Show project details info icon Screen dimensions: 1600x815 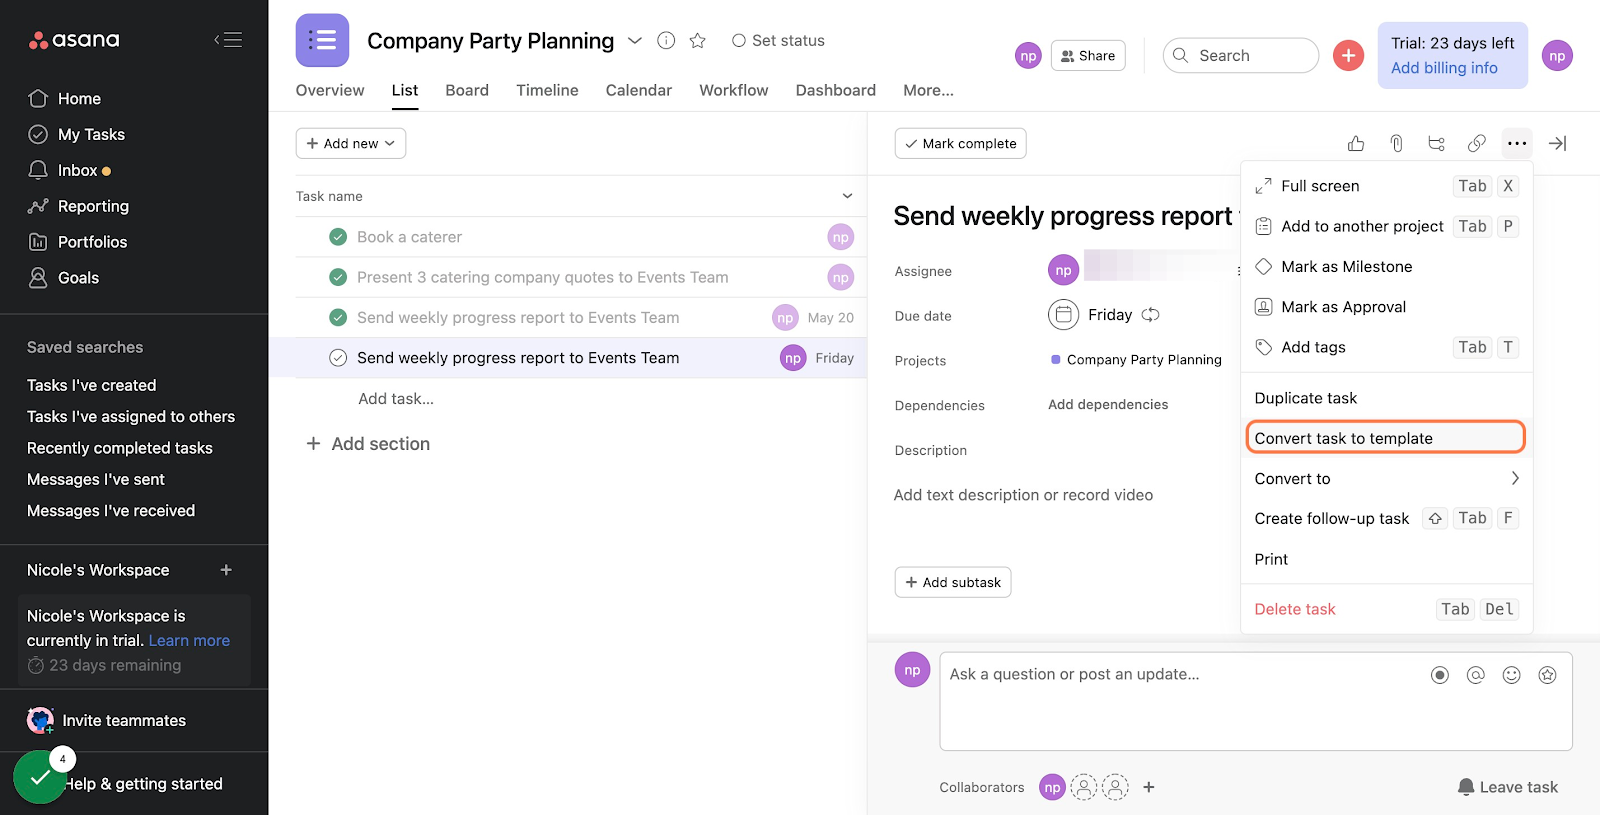pyautogui.click(x=666, y=40)
